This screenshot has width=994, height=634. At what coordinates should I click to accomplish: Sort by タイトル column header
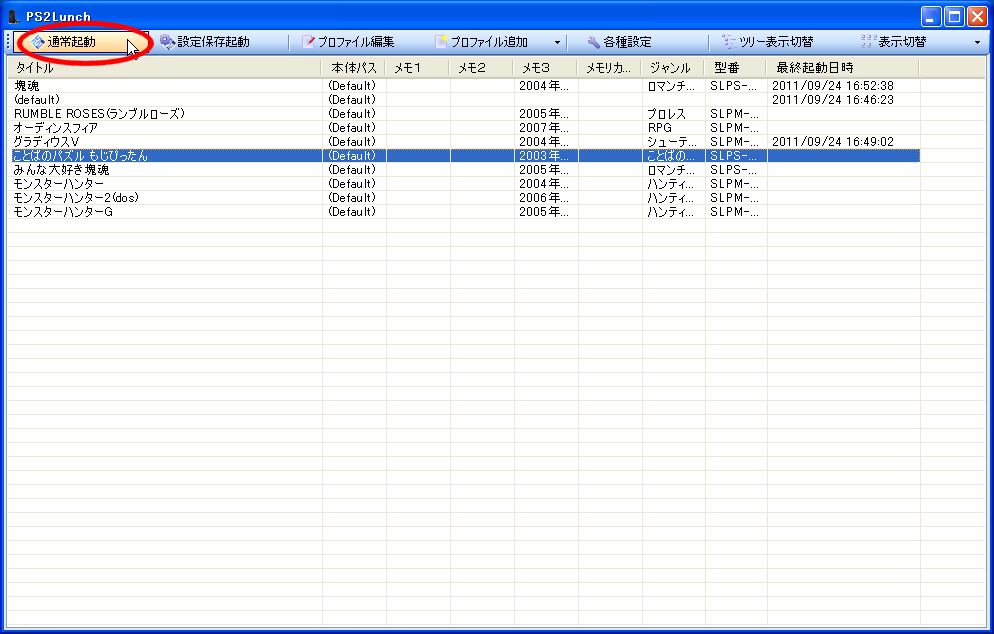[x=165, y=68]
